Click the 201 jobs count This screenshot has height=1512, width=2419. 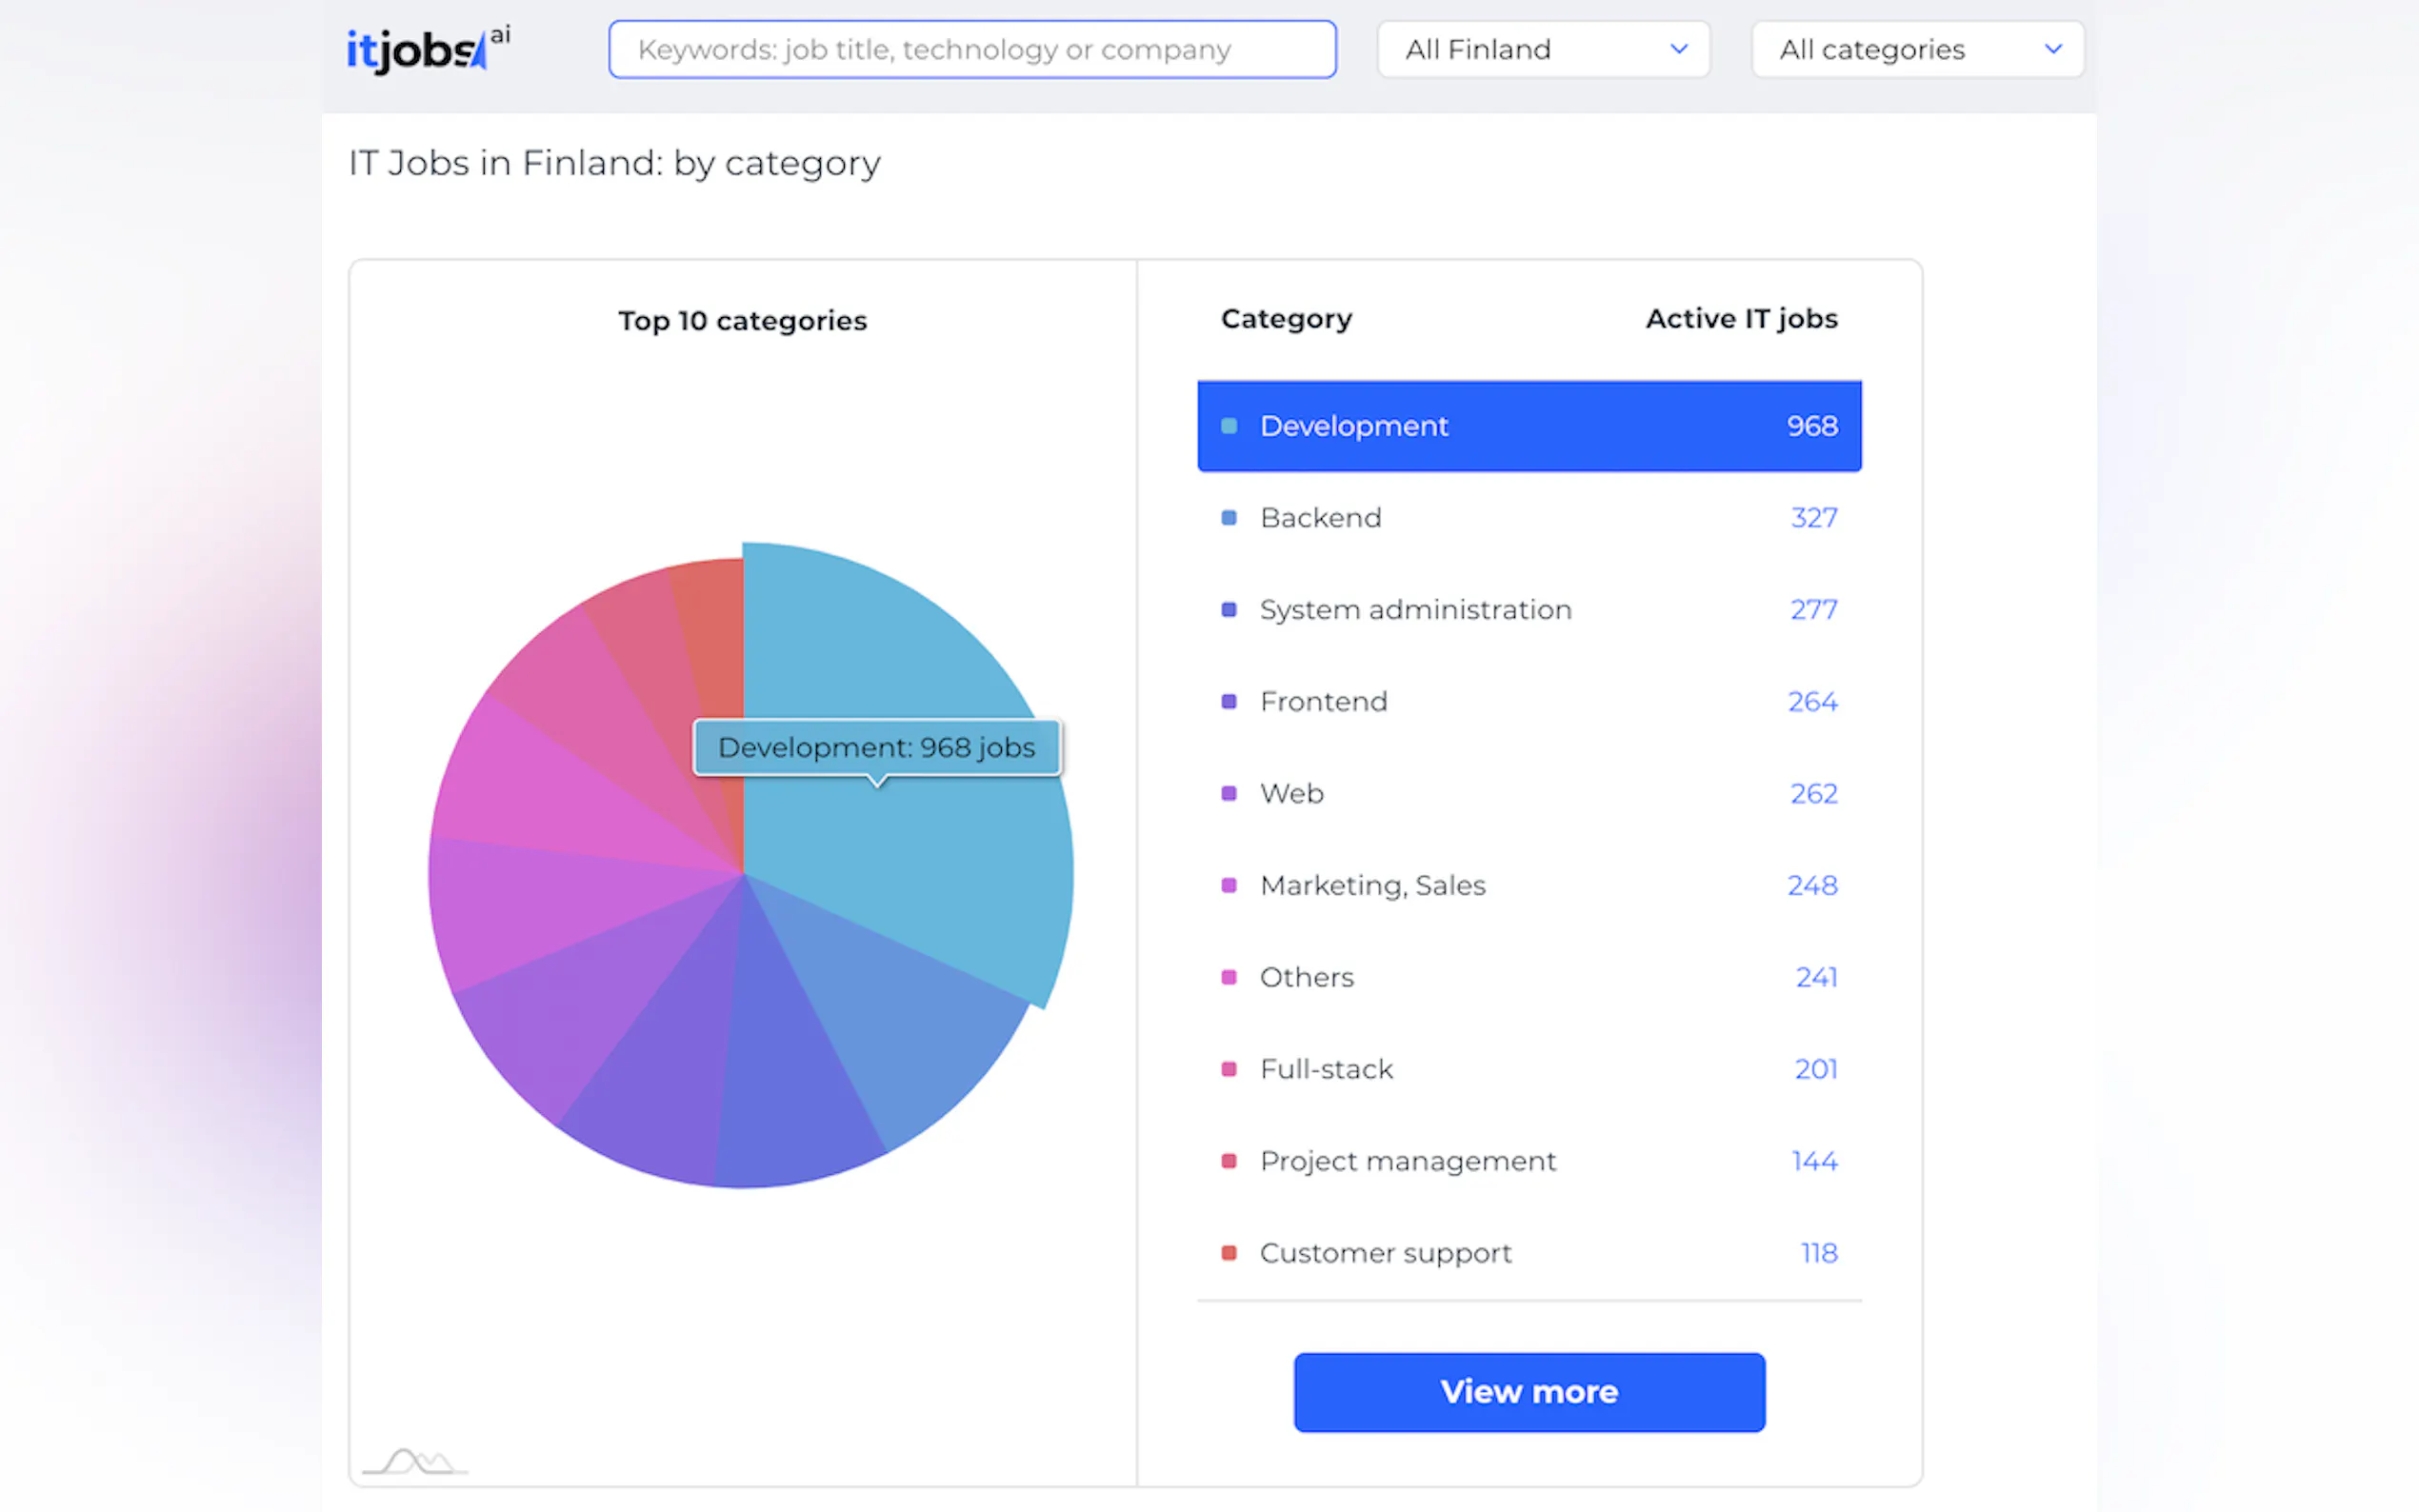[x=1816, y=1070]
